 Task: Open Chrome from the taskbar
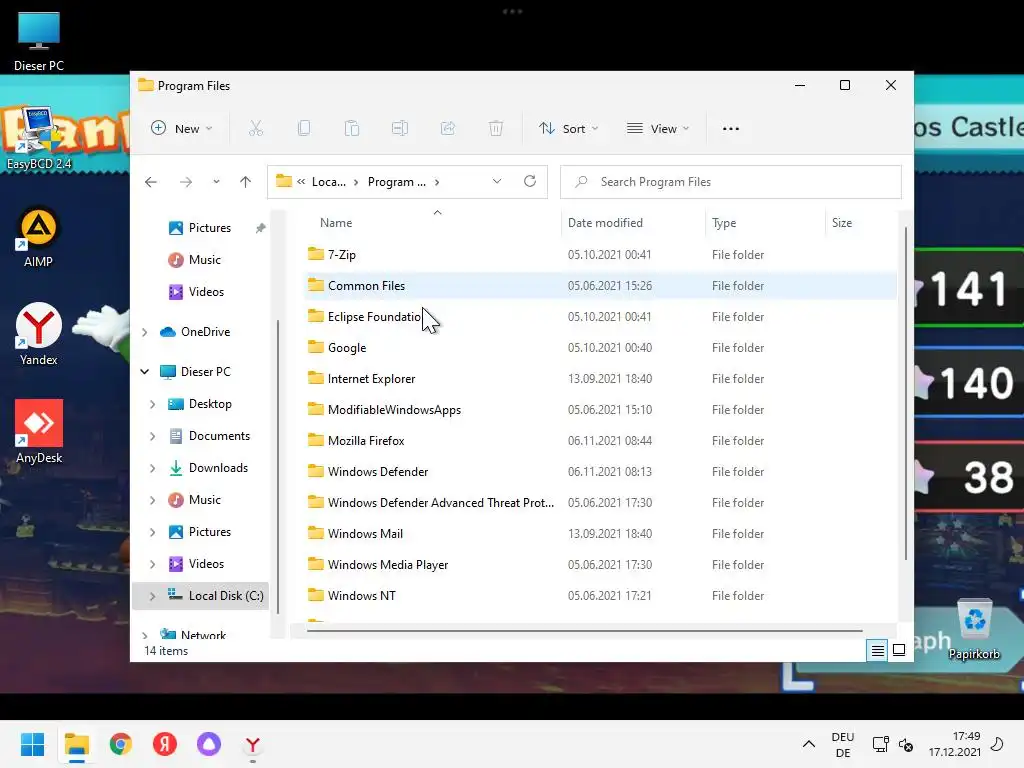pyautogui.click(x=121, y=744)
